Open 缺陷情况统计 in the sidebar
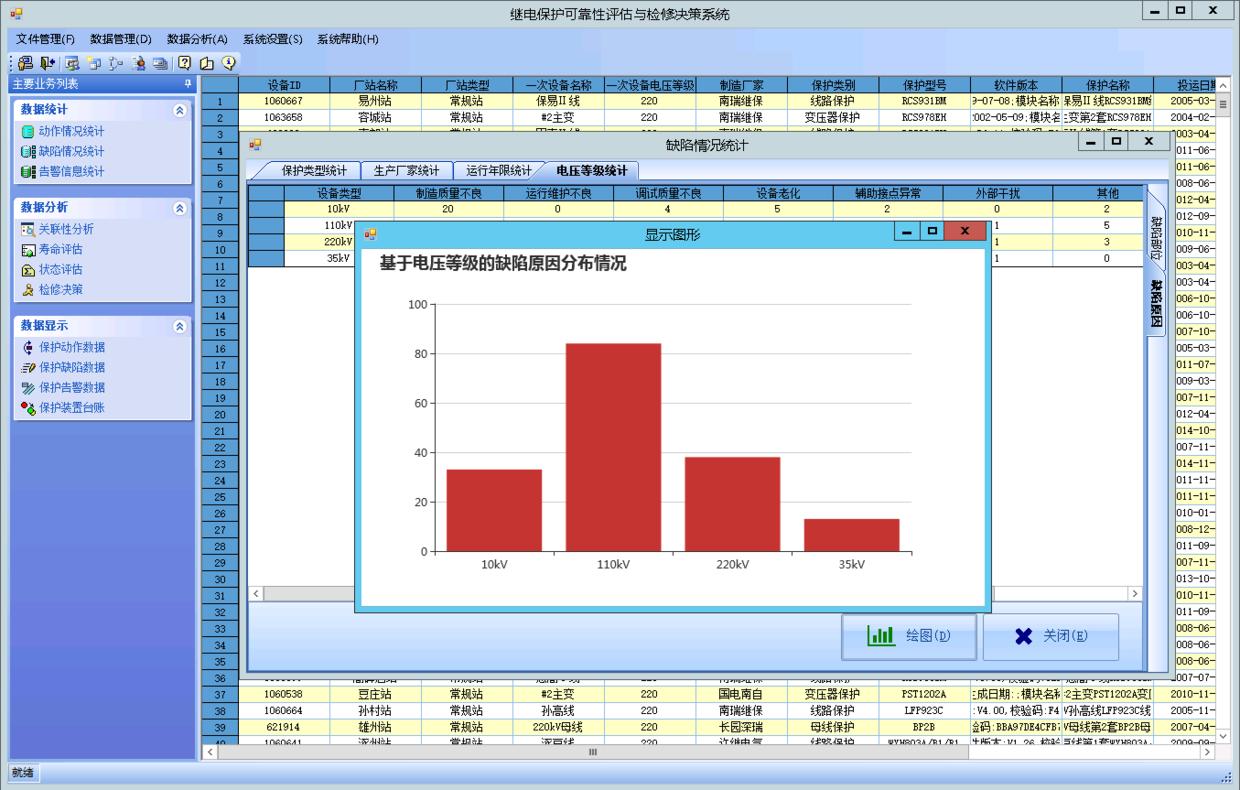 coord(70,151)
